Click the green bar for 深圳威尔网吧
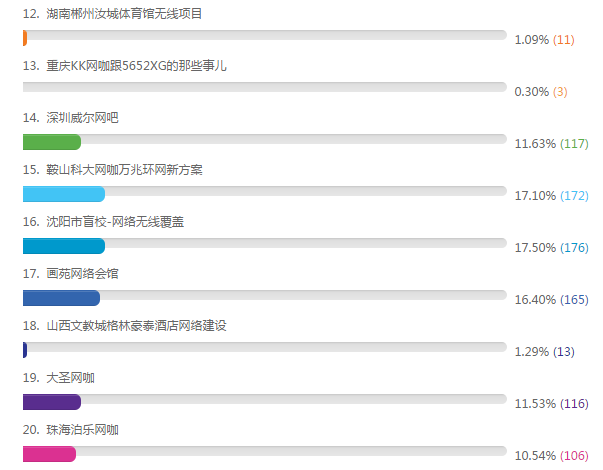The width and height of the screenshot is (603, 470). click(x=52, y=142)
